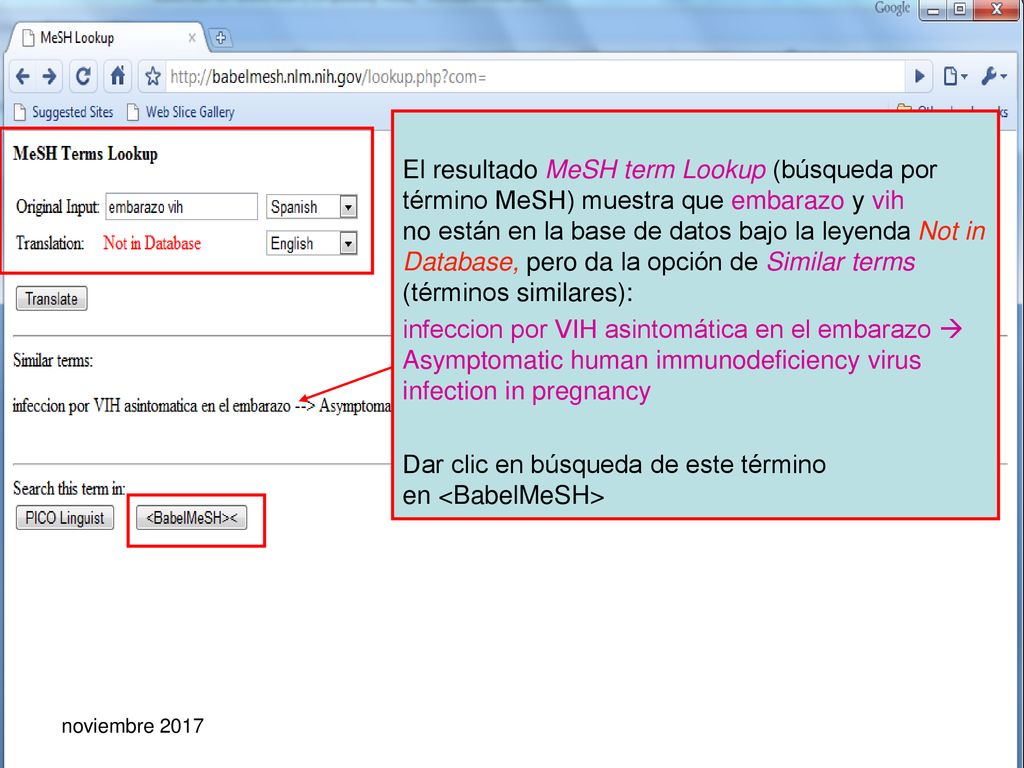Screen dimensions: 1024x768
Task: Click the PICO Linguist button
Action: (65, 518)
